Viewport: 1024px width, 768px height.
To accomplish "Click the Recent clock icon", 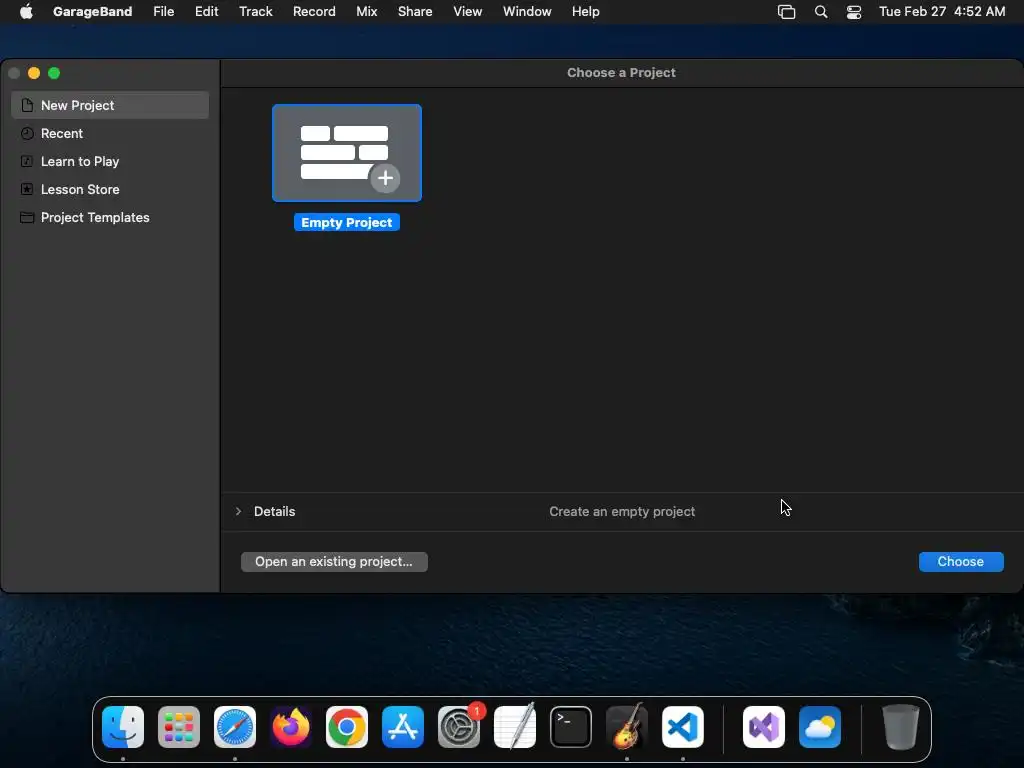I will 27,133.
